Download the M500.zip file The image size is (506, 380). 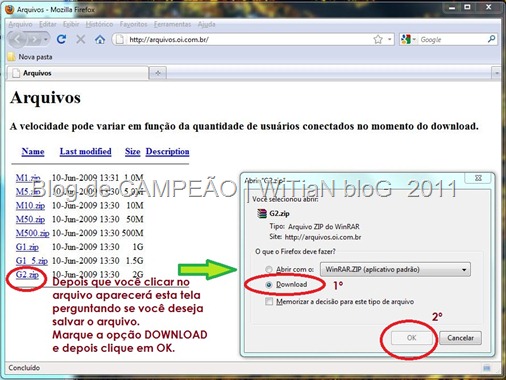click(x=32, y=233)
